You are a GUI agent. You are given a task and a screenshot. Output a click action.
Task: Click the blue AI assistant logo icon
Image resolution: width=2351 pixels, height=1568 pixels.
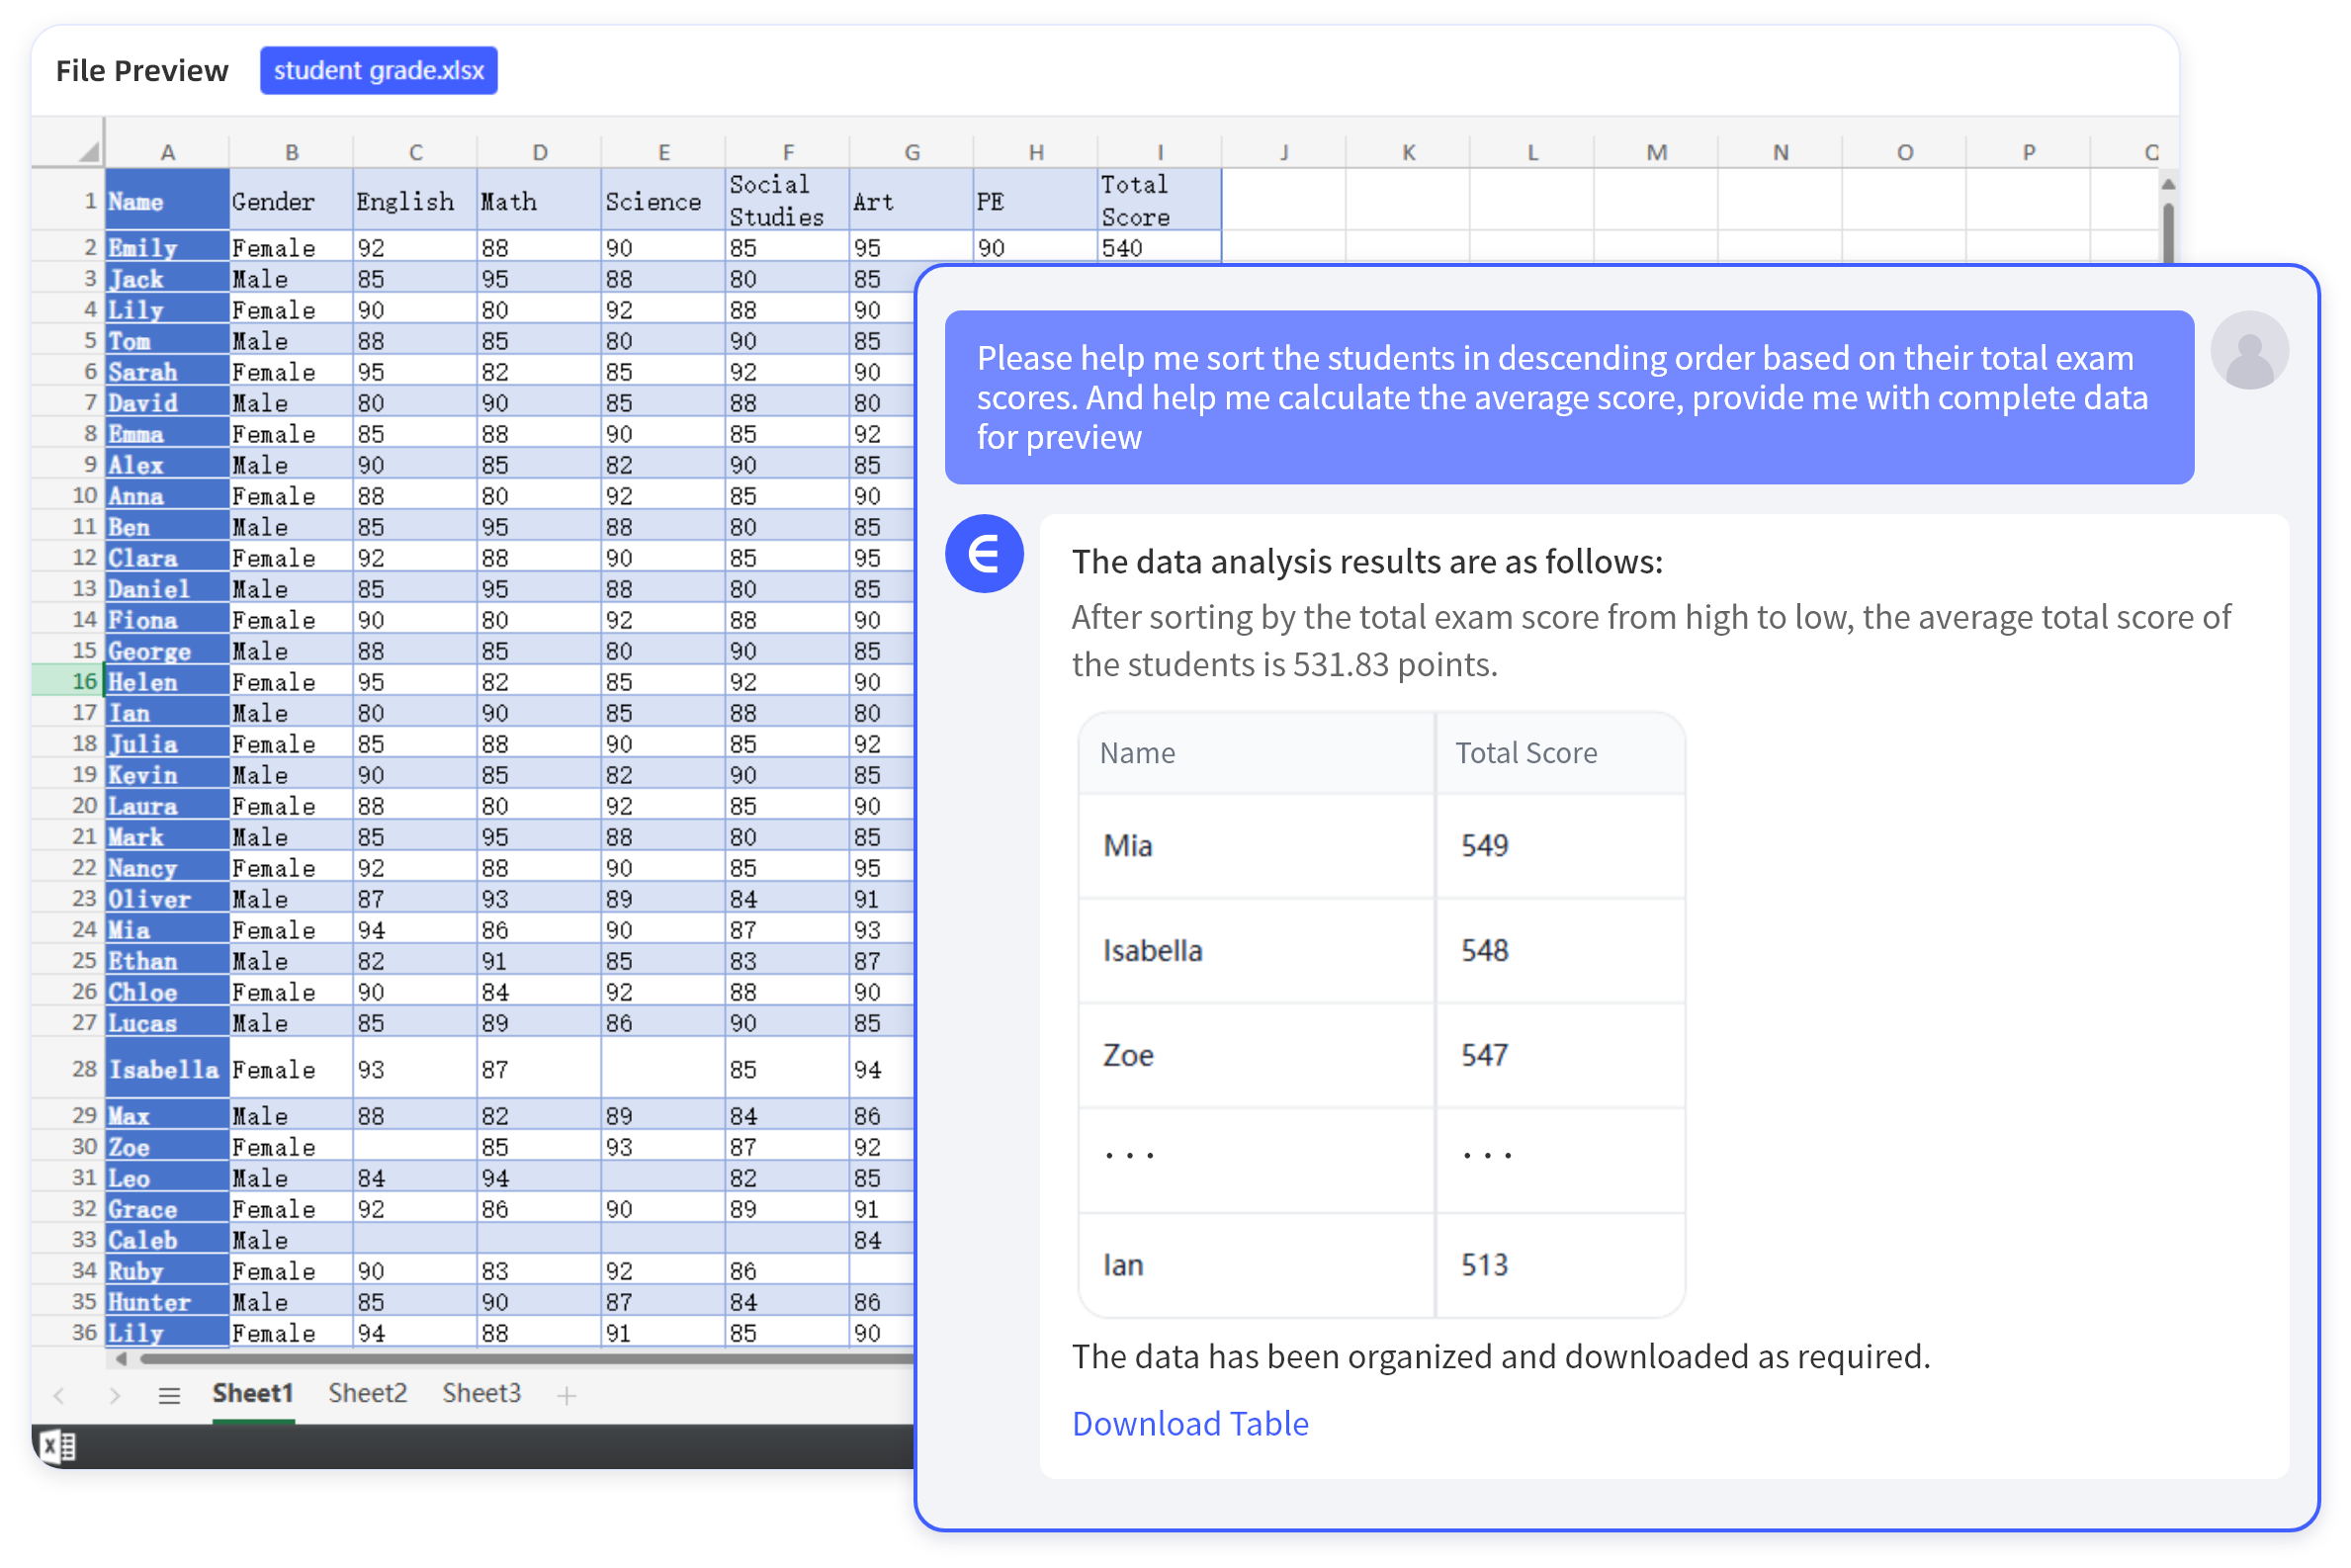(984, 553)
